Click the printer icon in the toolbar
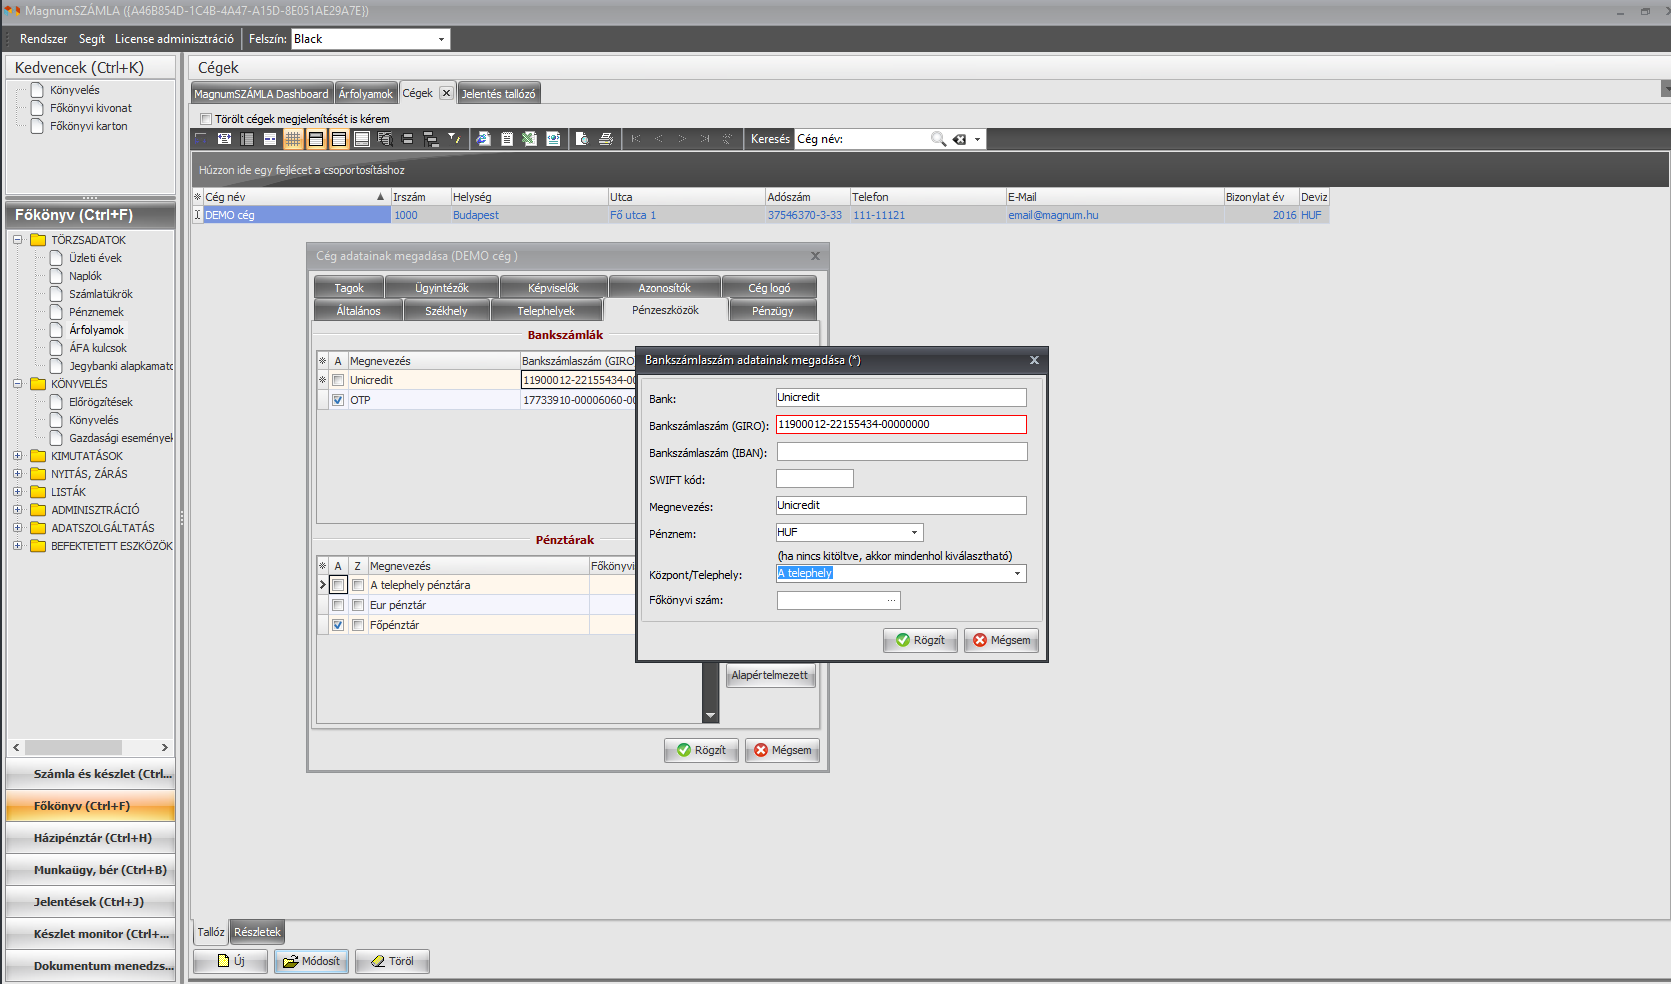Viewport: 1671px width, 984px height. tap(606, 139)
